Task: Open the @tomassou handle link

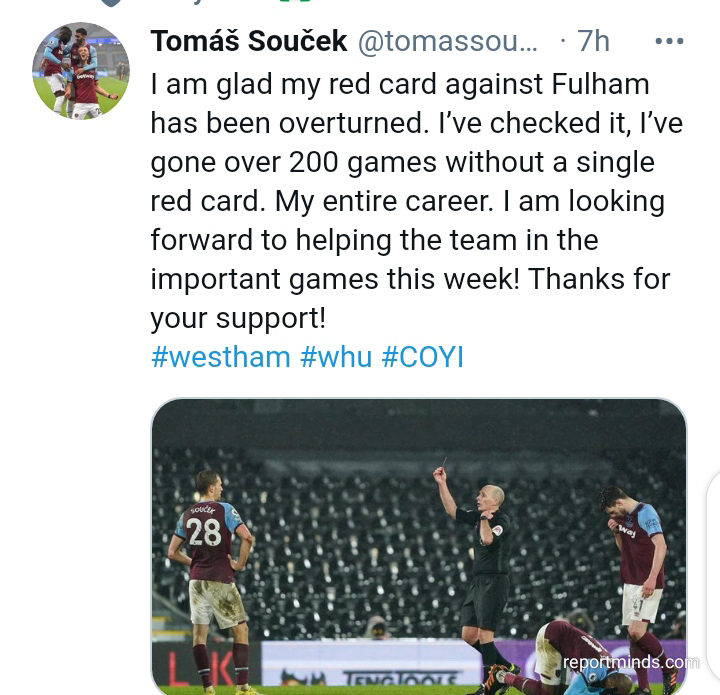Action: [447, 41]
